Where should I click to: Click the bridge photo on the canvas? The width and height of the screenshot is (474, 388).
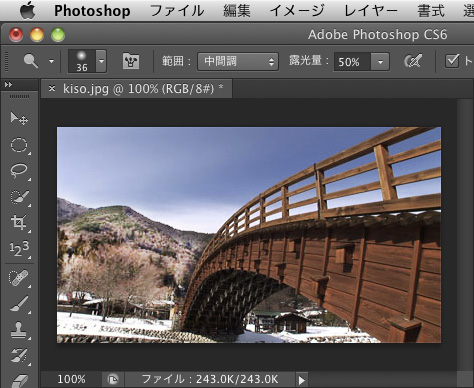point(249,235)
